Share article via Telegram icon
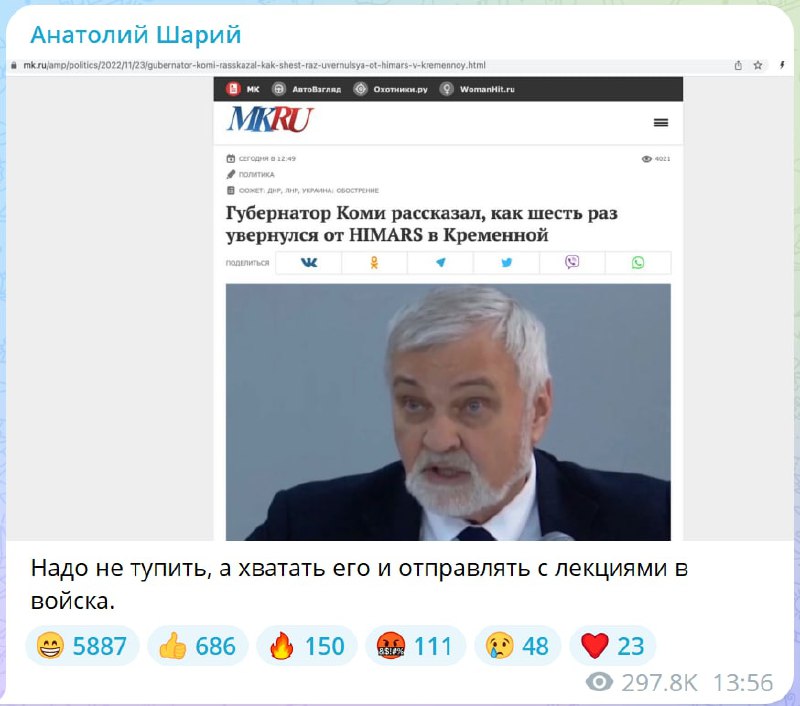The height and width of the screenshot is (706, 800). [x=440, y=263]
